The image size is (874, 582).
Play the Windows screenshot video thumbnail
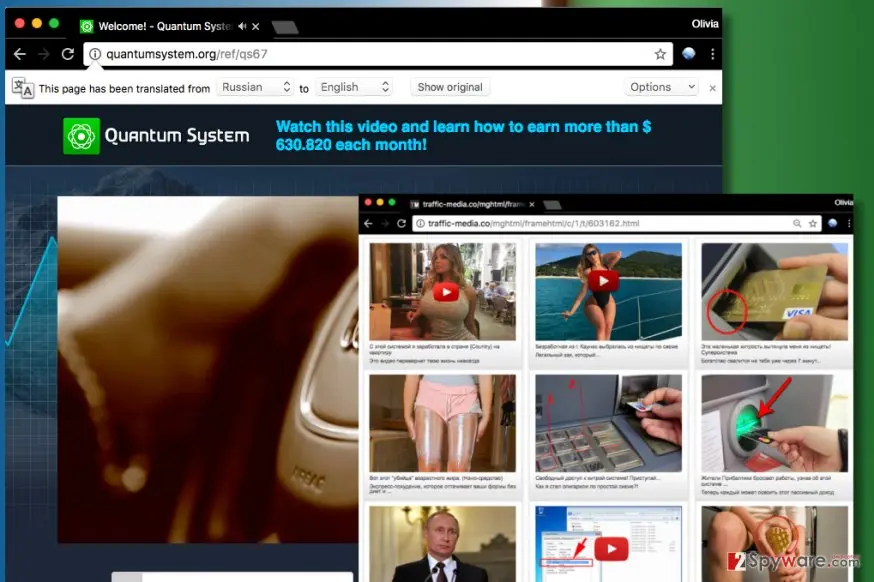[x=610, y=549]
